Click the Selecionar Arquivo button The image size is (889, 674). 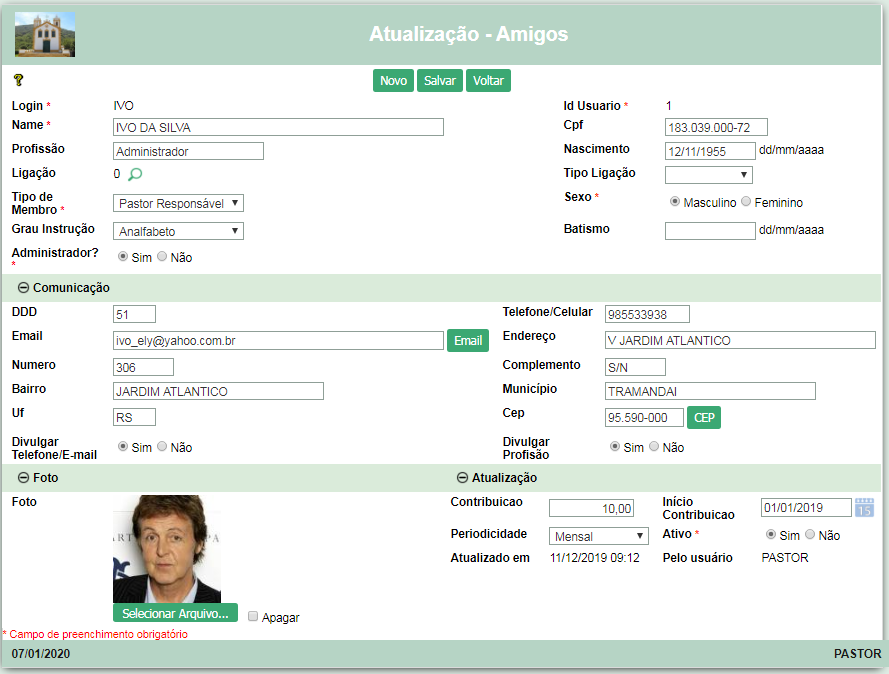175,613
